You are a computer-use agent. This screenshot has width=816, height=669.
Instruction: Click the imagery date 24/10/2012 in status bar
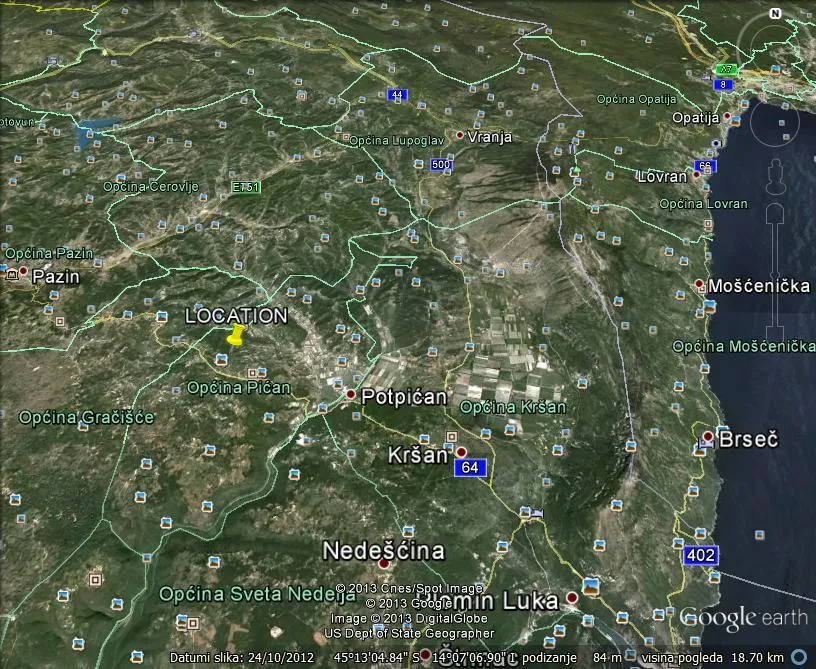(x=281, y=658)
